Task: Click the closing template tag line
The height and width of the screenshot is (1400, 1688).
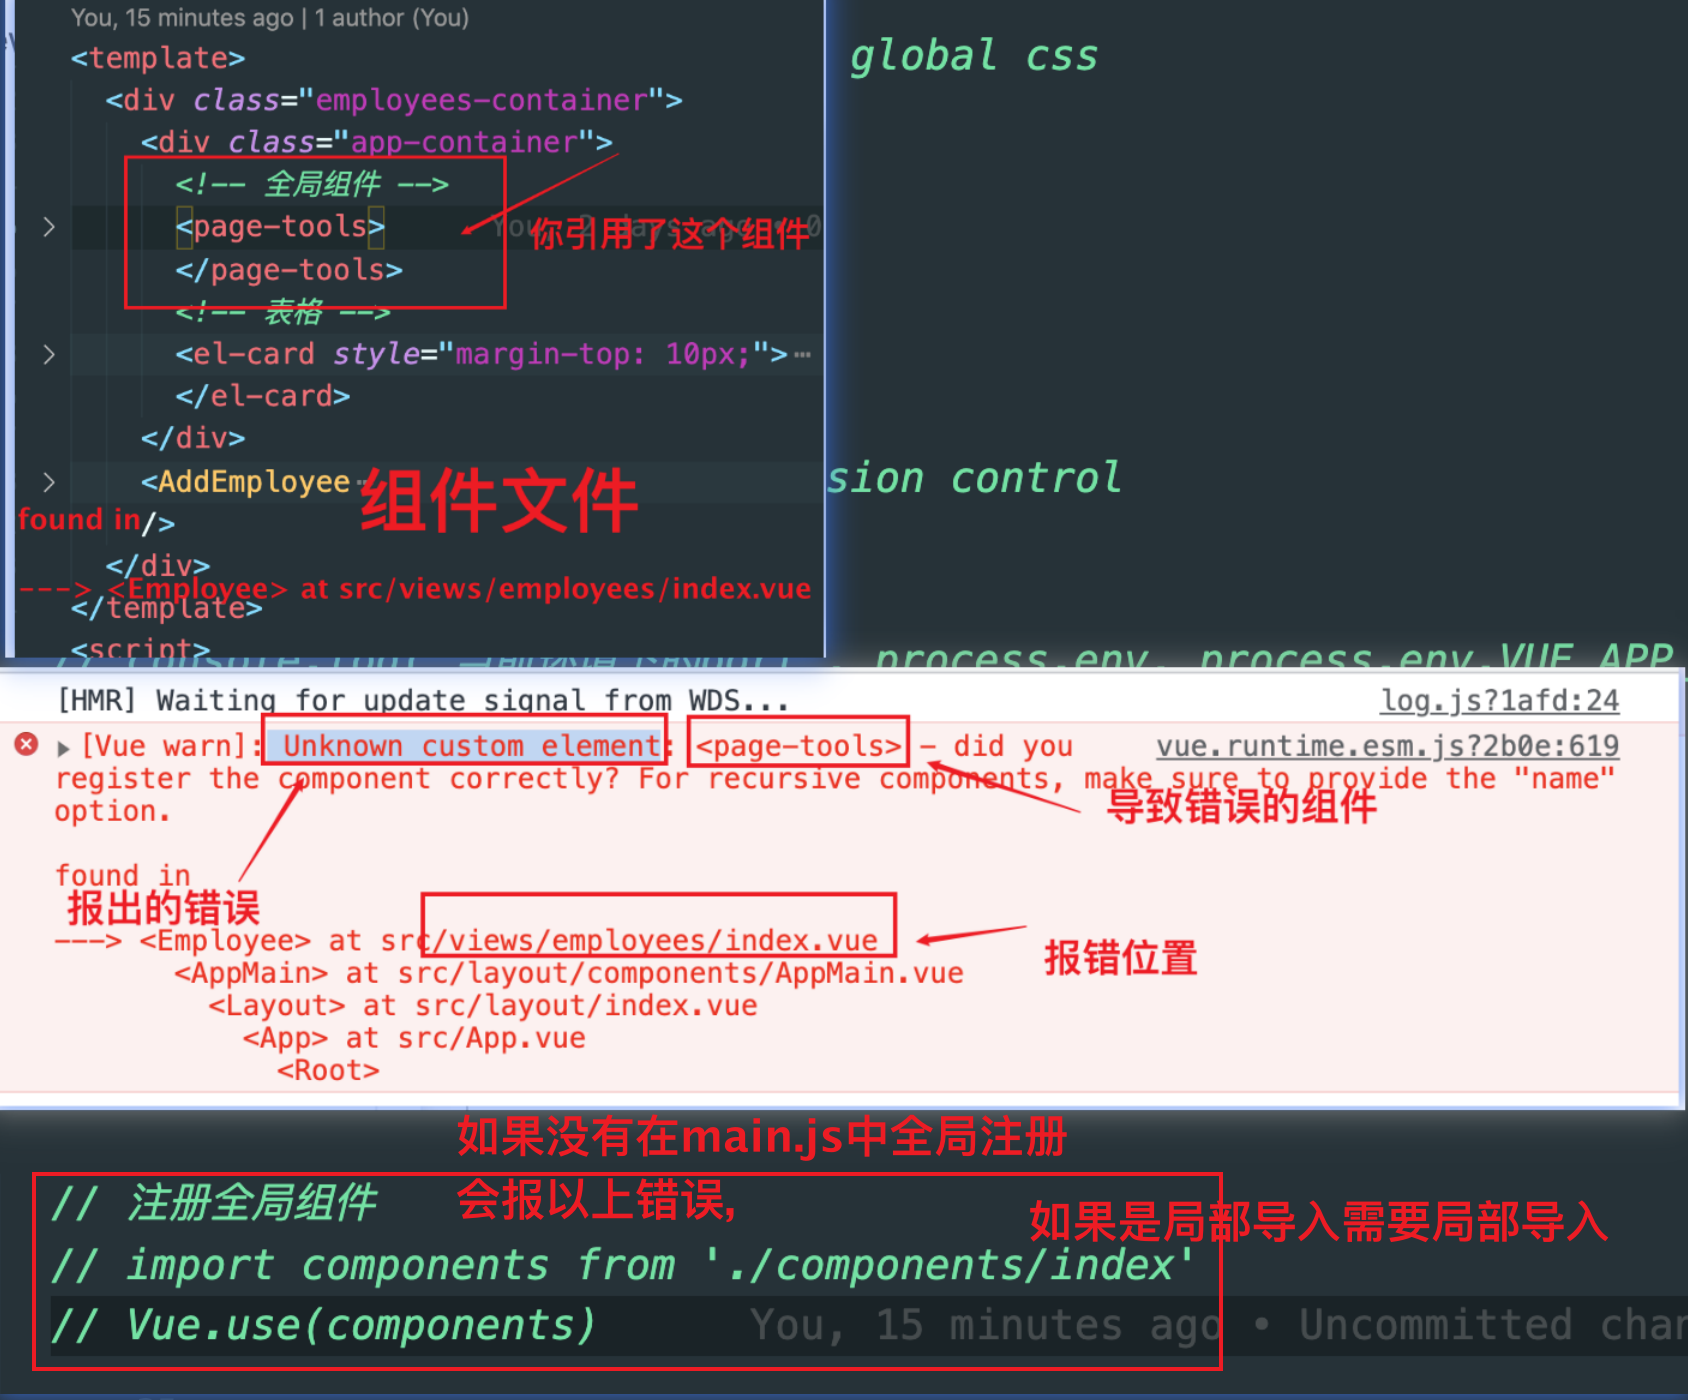Action: 167,608
